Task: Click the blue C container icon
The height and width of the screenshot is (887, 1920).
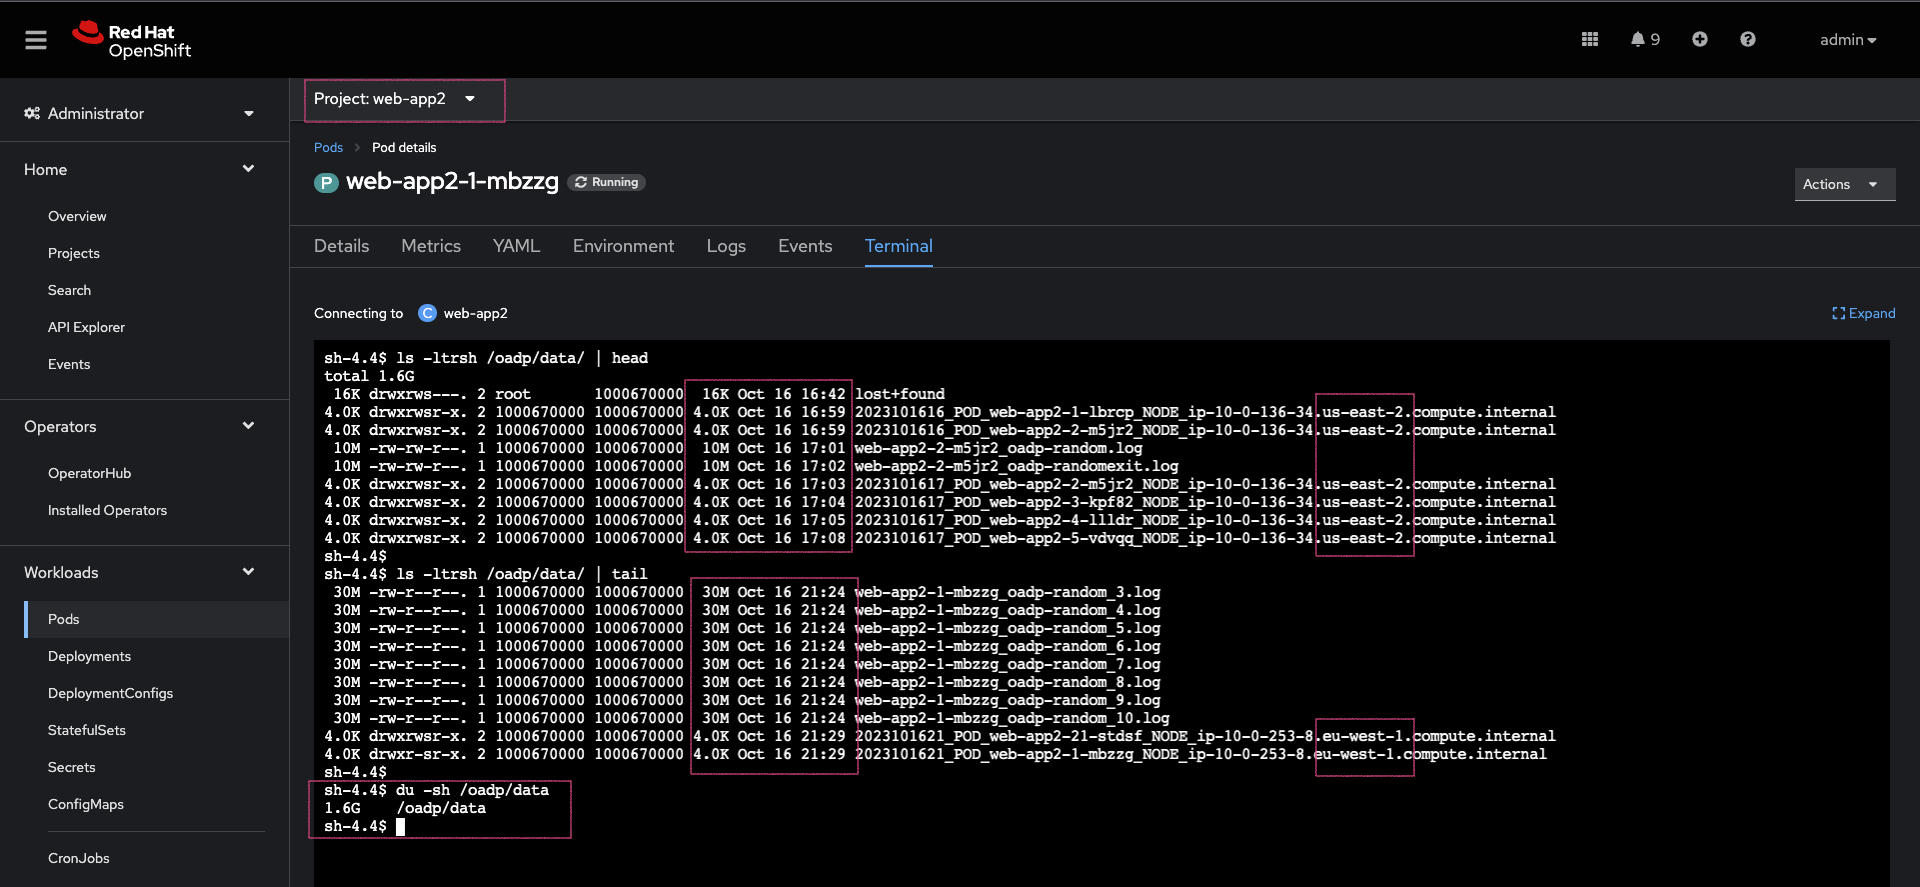Action: tap(427, 314)
